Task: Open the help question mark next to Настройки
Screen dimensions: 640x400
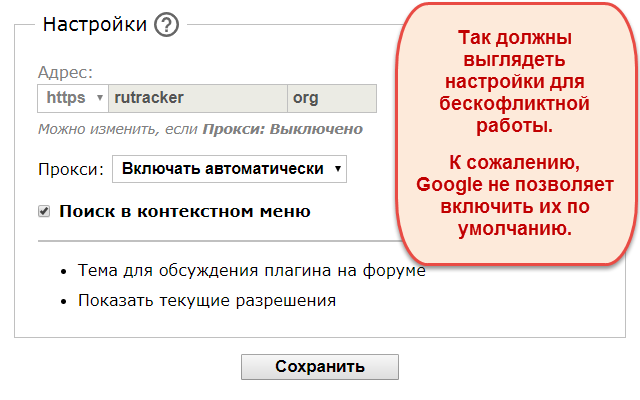Action: (166, 24)
